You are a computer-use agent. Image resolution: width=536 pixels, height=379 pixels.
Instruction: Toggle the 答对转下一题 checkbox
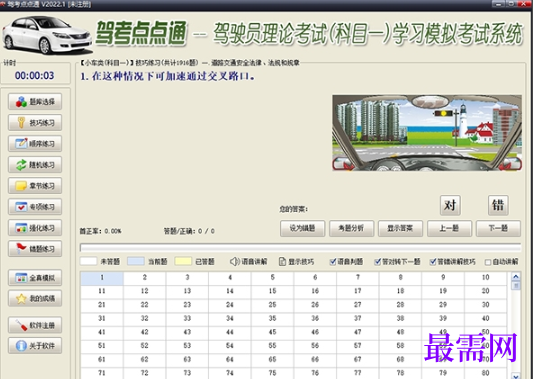(377, 262)
